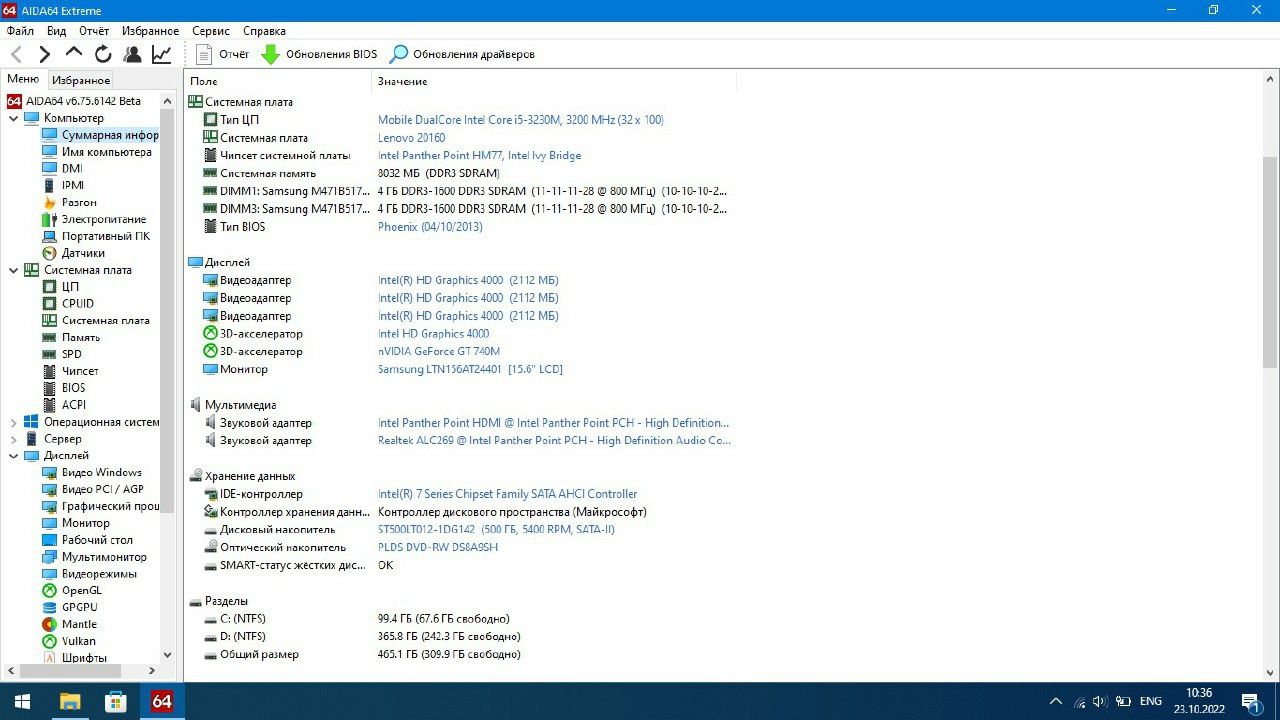Open the Intel Panther Point HM77 chipset link
1280x720 pixels.
tap(479, 156)
